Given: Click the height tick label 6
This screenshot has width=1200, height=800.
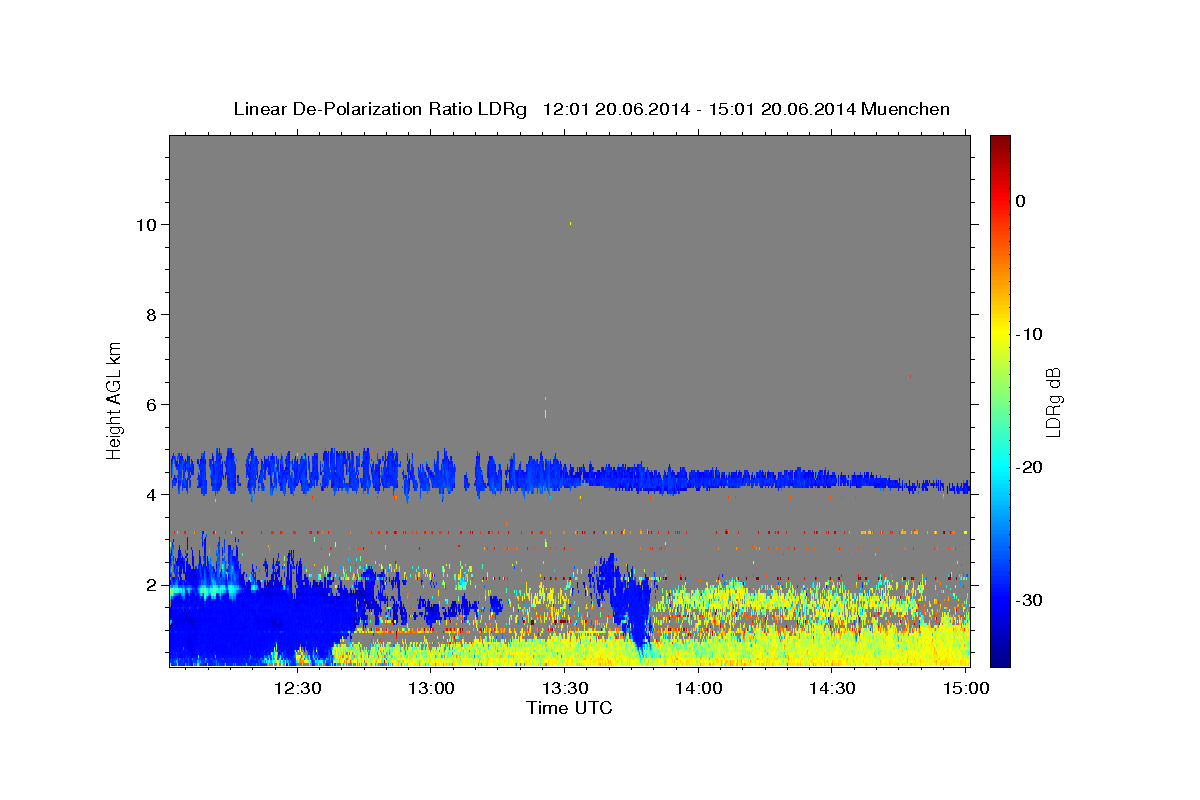Looking at the screenshot, I should point(153,404).
